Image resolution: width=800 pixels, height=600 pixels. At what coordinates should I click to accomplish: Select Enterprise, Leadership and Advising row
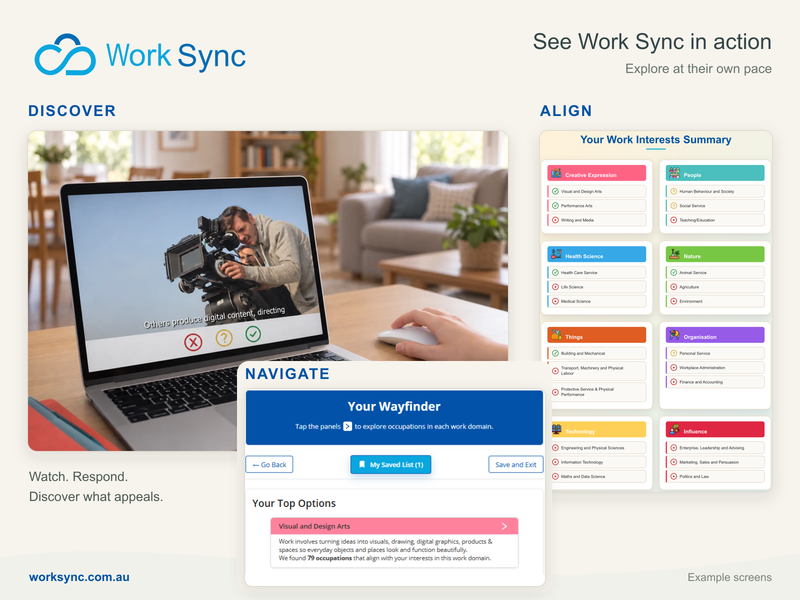tap(715, 447)
